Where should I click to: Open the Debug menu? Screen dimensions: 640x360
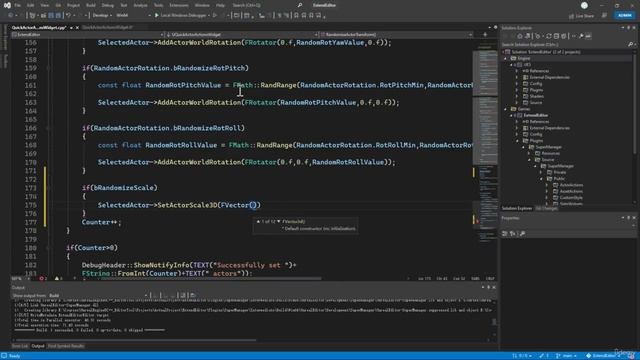108,5
